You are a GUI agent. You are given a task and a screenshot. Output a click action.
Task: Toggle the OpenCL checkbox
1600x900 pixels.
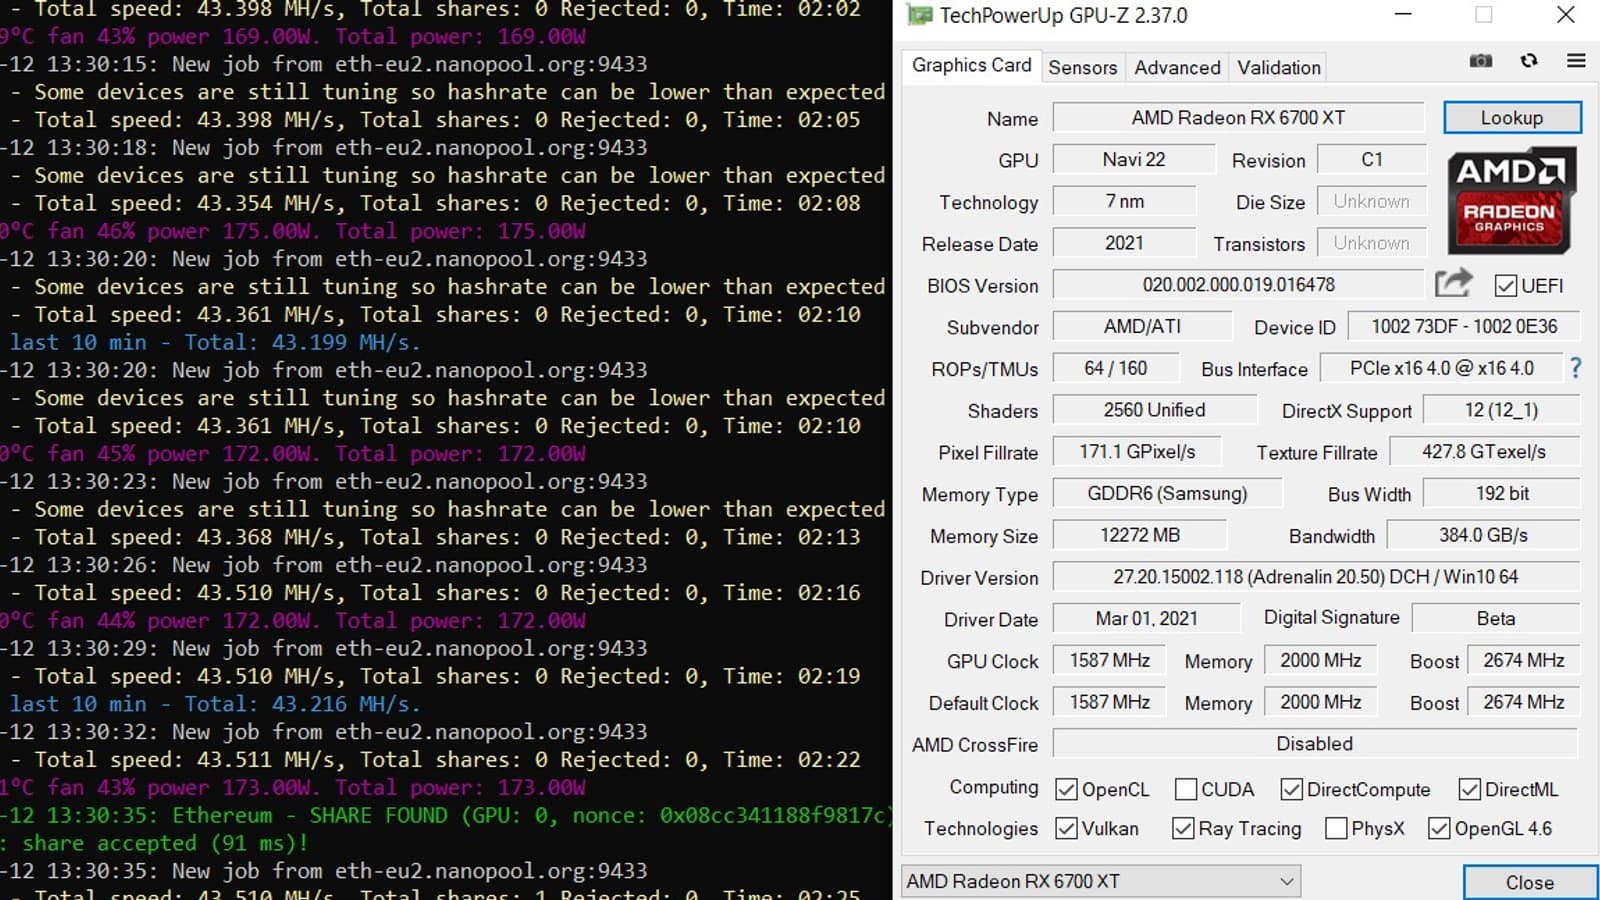tap(1067, 790)
